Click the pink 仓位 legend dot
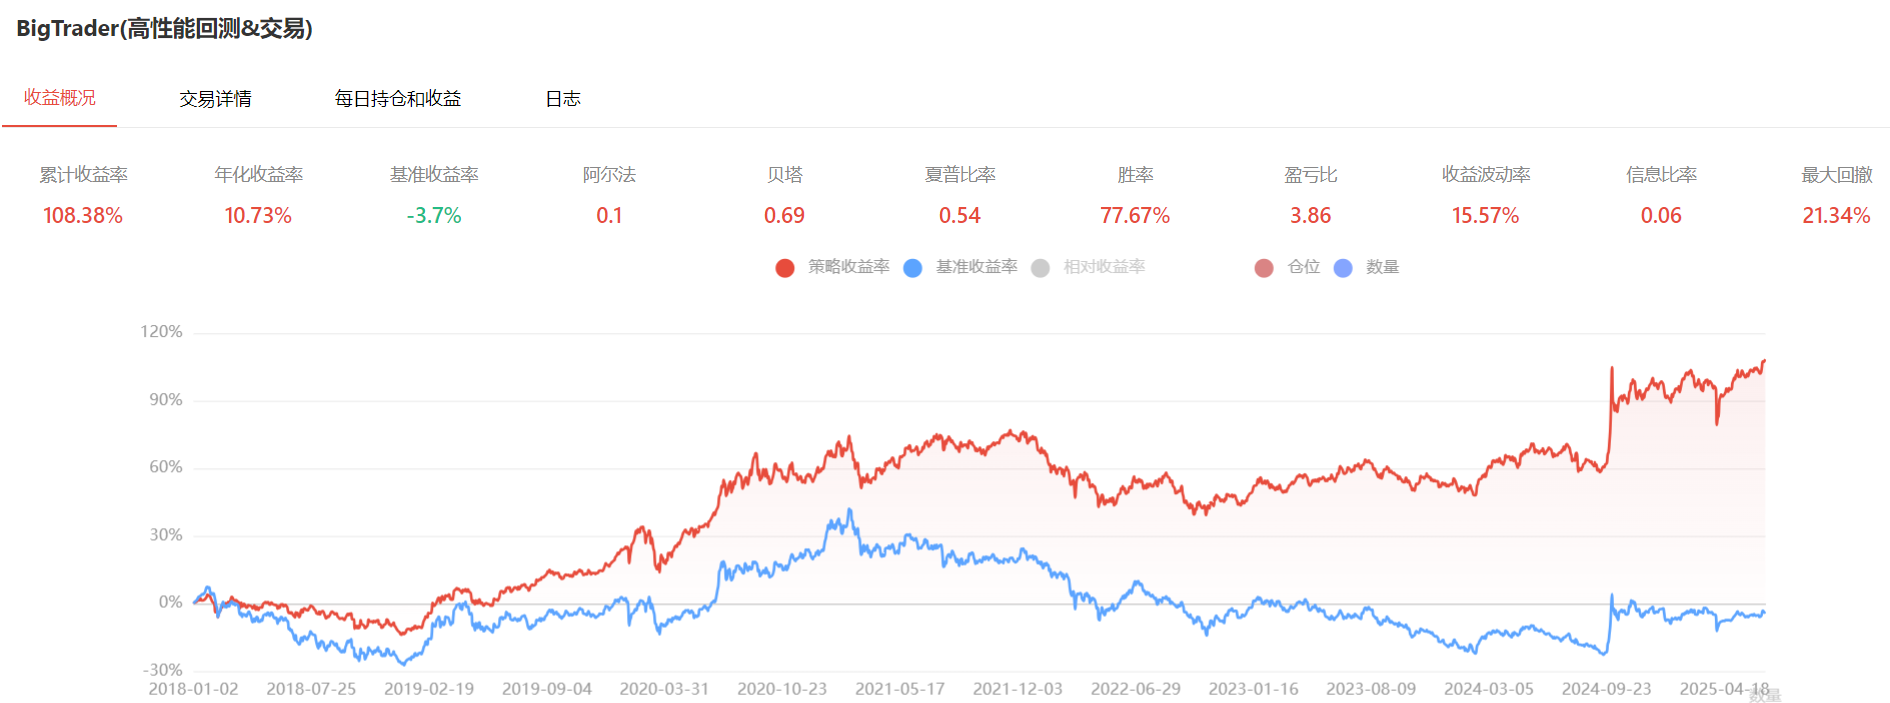1890x703 pixels. pos(1264,268)
